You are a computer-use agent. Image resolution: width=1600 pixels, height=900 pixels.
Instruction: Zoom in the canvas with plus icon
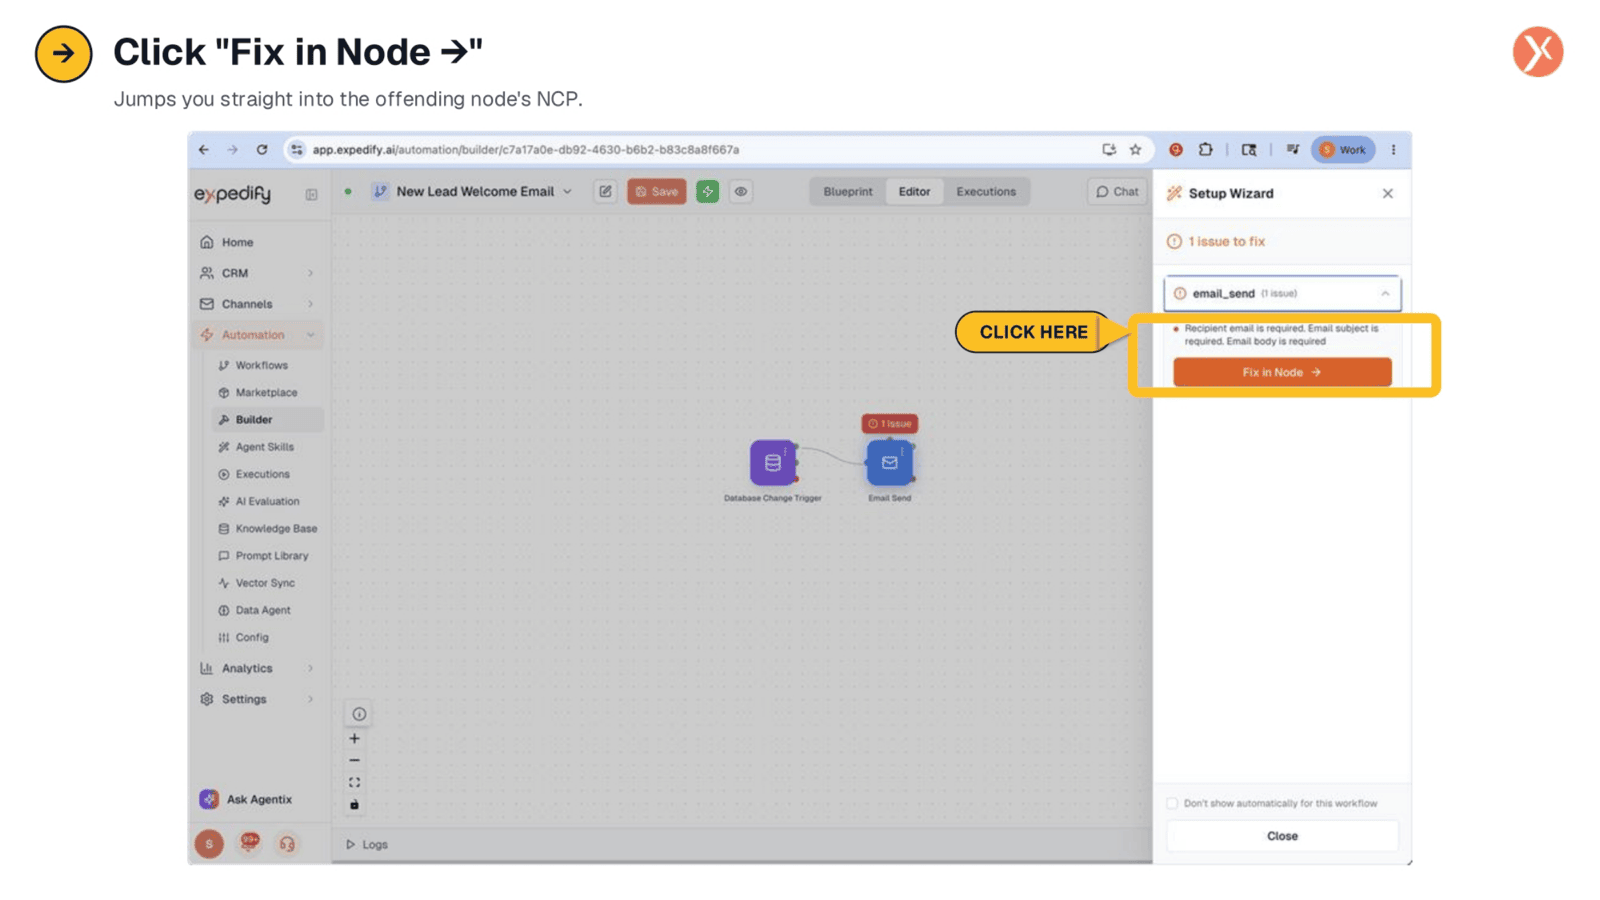(354, 739)
